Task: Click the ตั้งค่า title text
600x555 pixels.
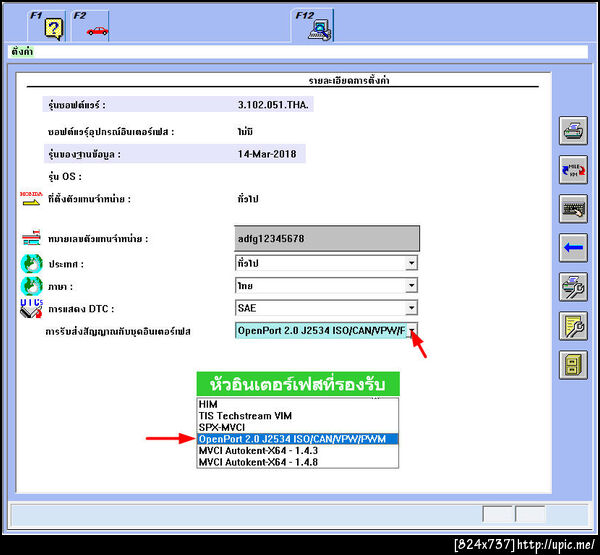Action: [x=22, y=51]
